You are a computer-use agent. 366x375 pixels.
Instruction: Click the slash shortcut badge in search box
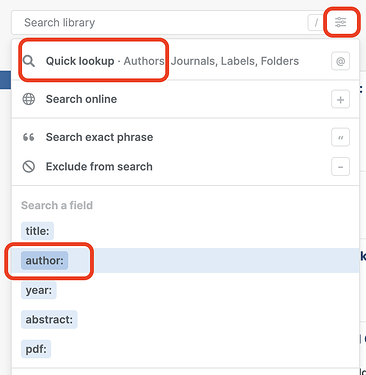click(316, 23)
